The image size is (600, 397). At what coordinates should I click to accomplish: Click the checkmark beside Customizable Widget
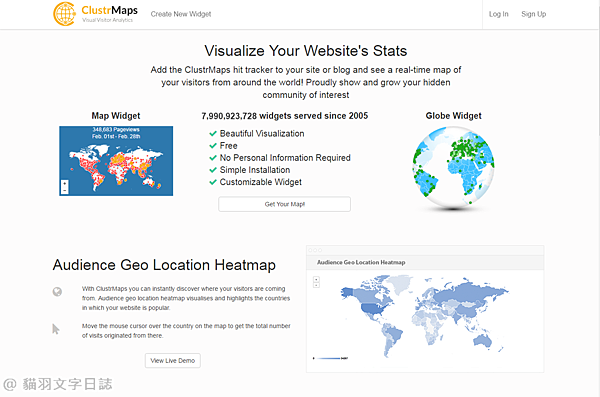(213, 182)
